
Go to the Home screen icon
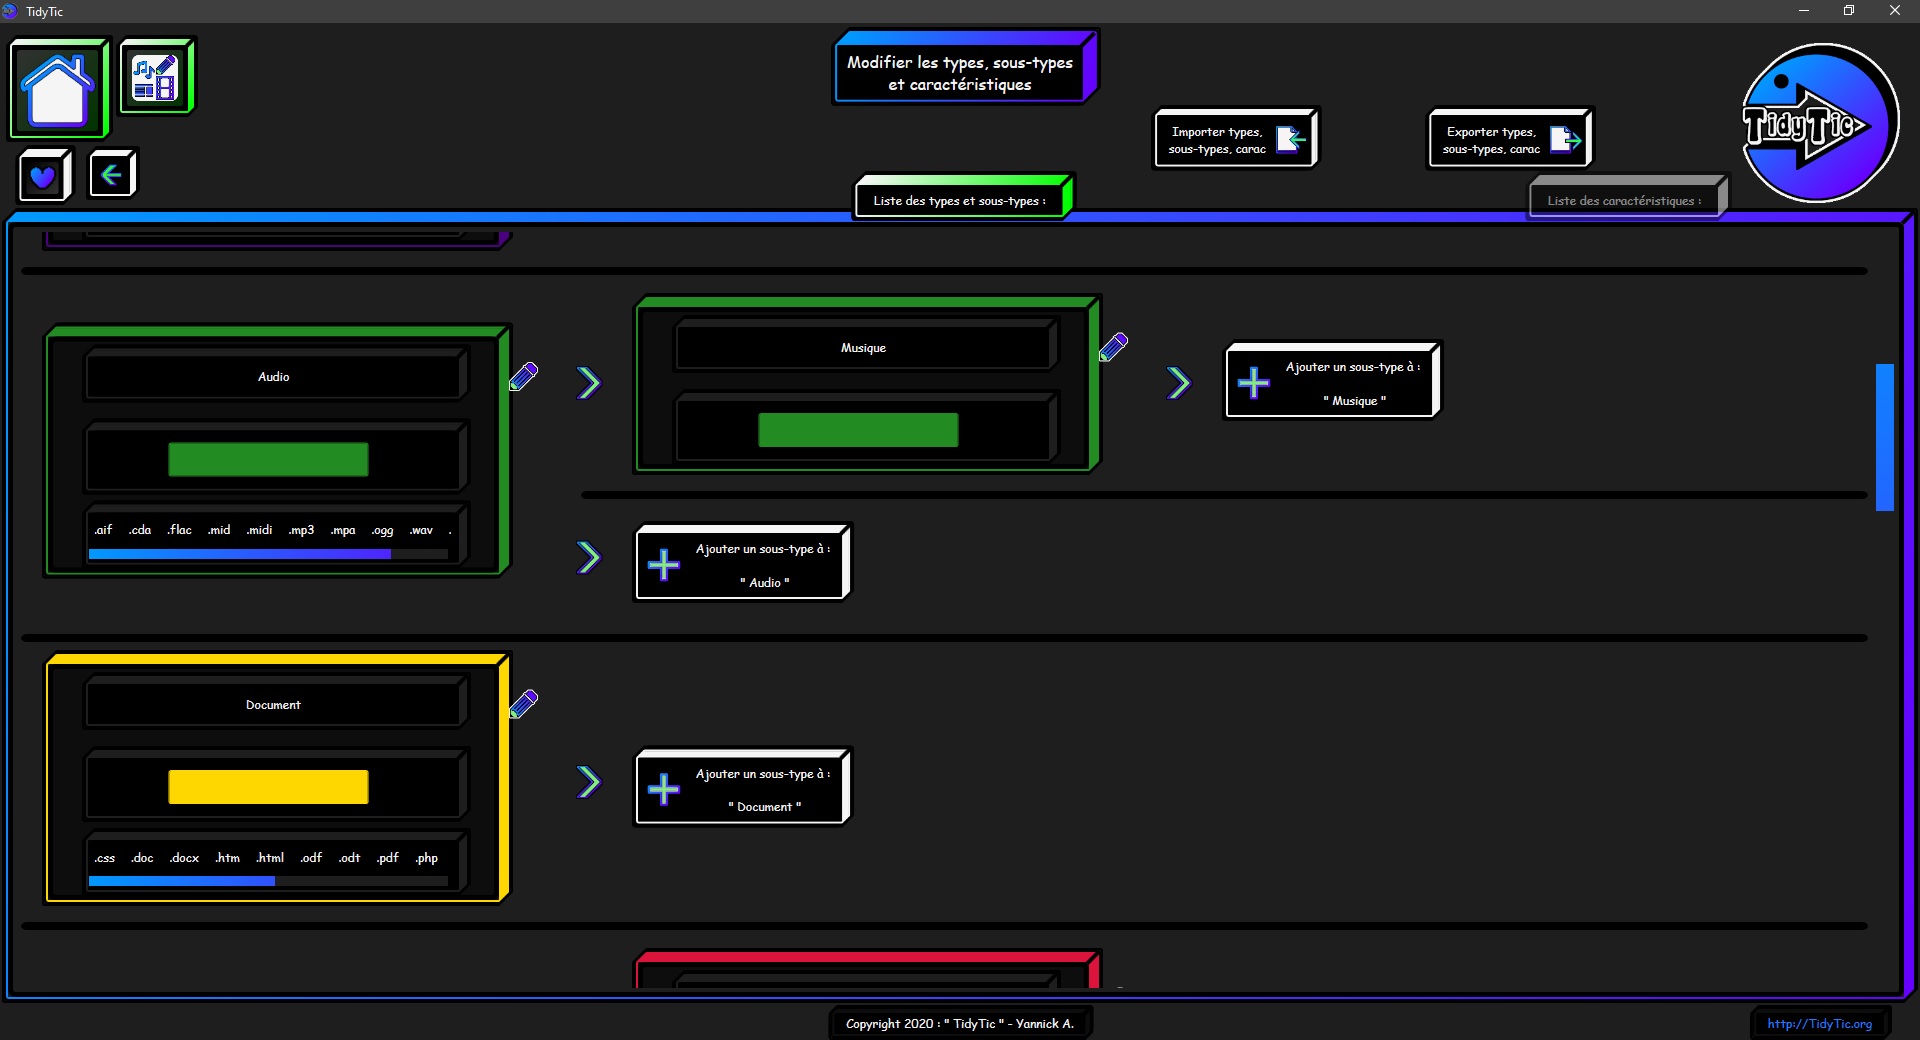point(58,88)
